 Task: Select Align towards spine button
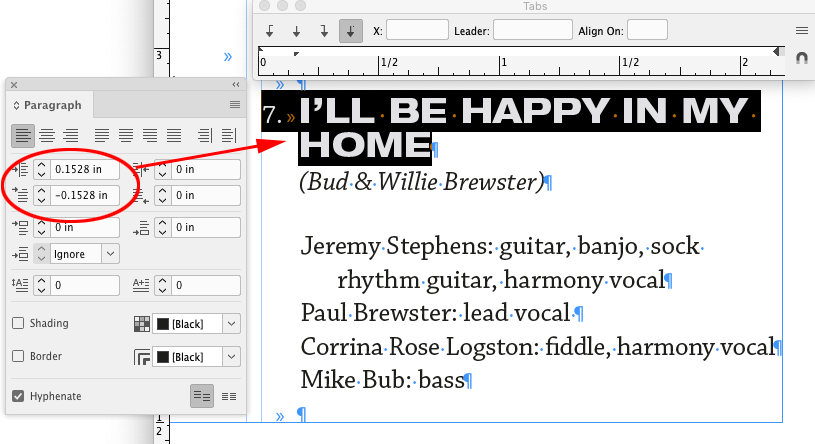click(x=205, y=136)
